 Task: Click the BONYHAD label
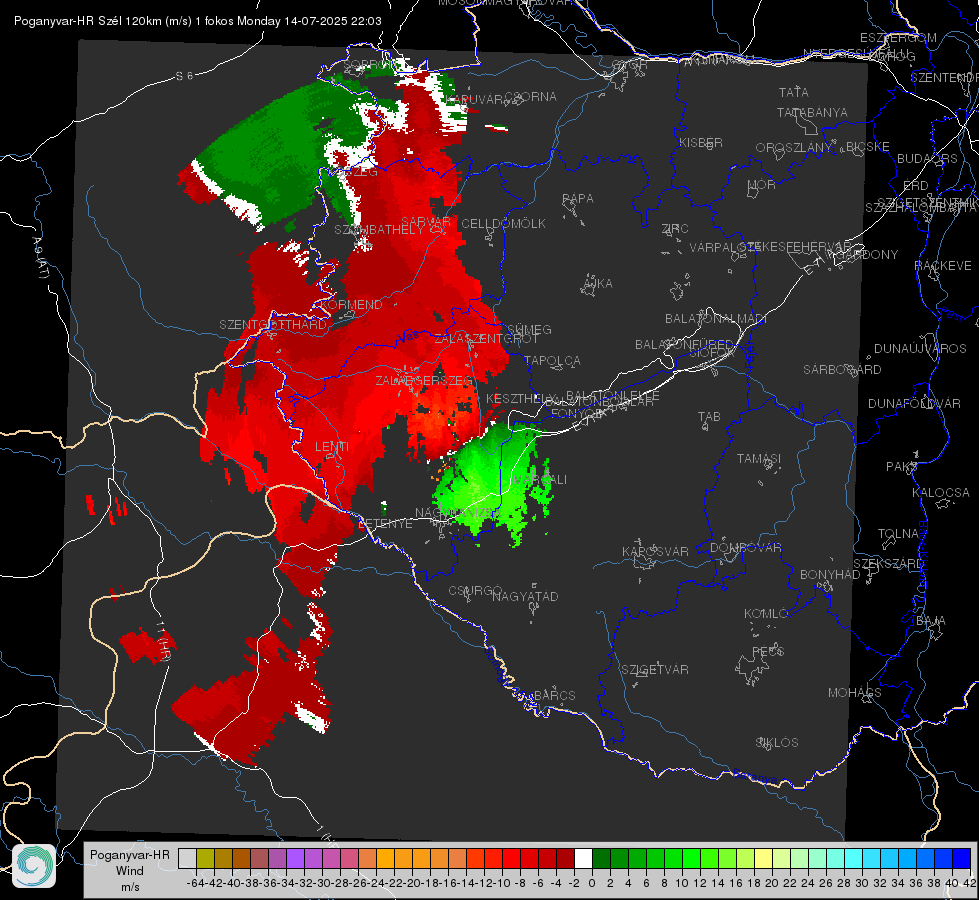[x=830, y=575]
